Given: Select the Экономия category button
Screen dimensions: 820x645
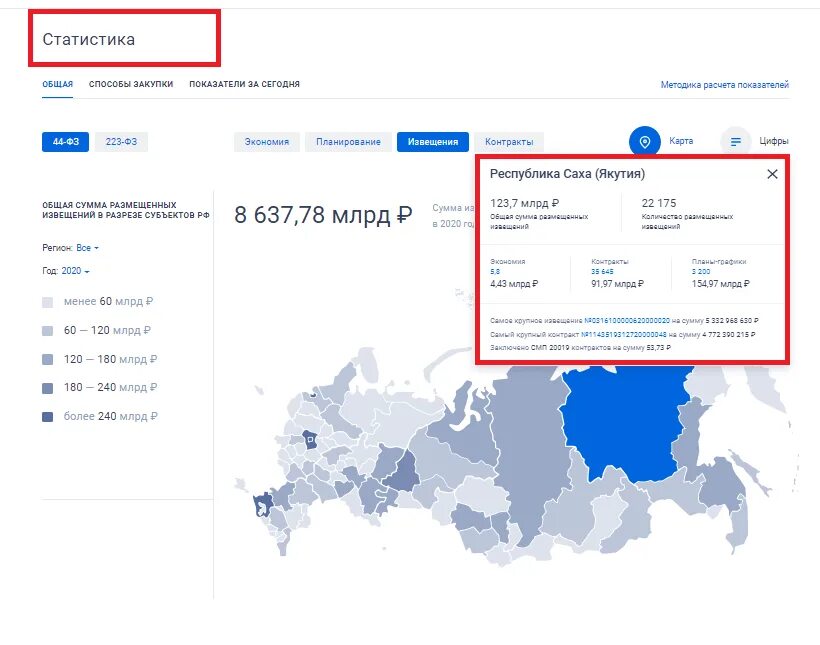Looking at the screenshot, I should (x=267, y=142).
